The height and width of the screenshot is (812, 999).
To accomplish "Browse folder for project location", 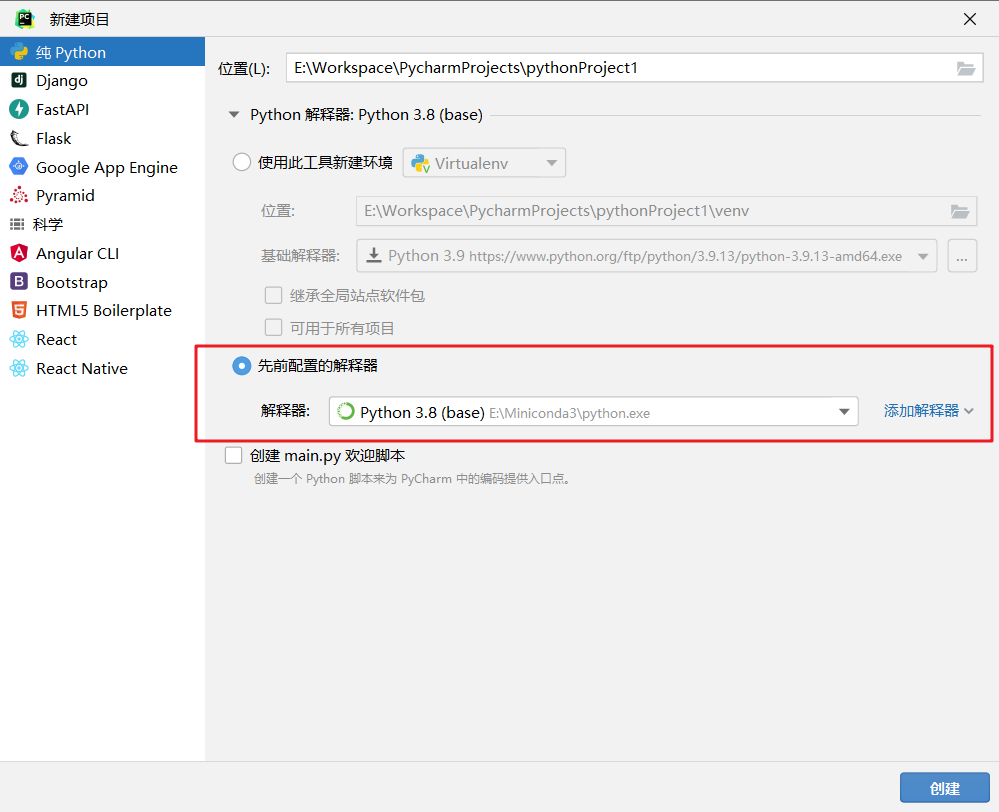I will click(x=966, y=68).
